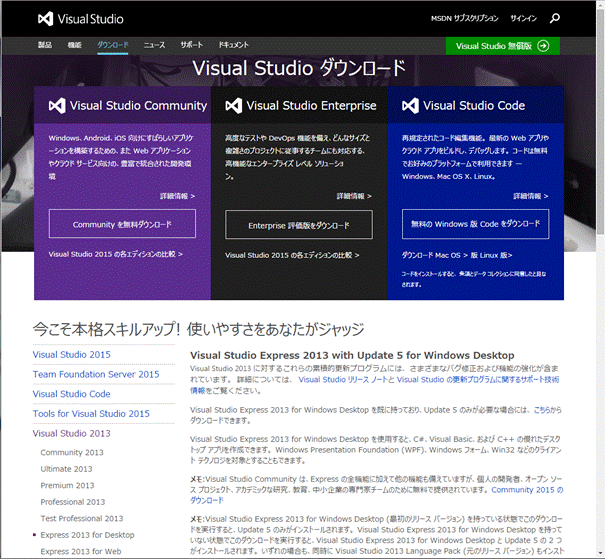Select Express 2013 for Desktop in sidebar

click(x=88, y=535)
